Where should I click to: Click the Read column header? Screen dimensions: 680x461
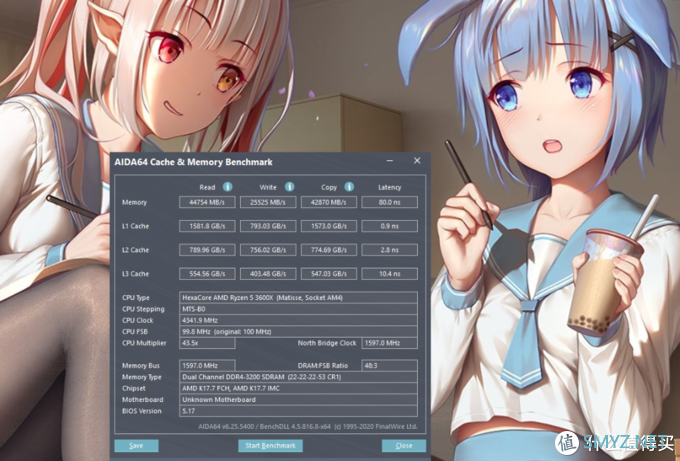click(207, 187)
